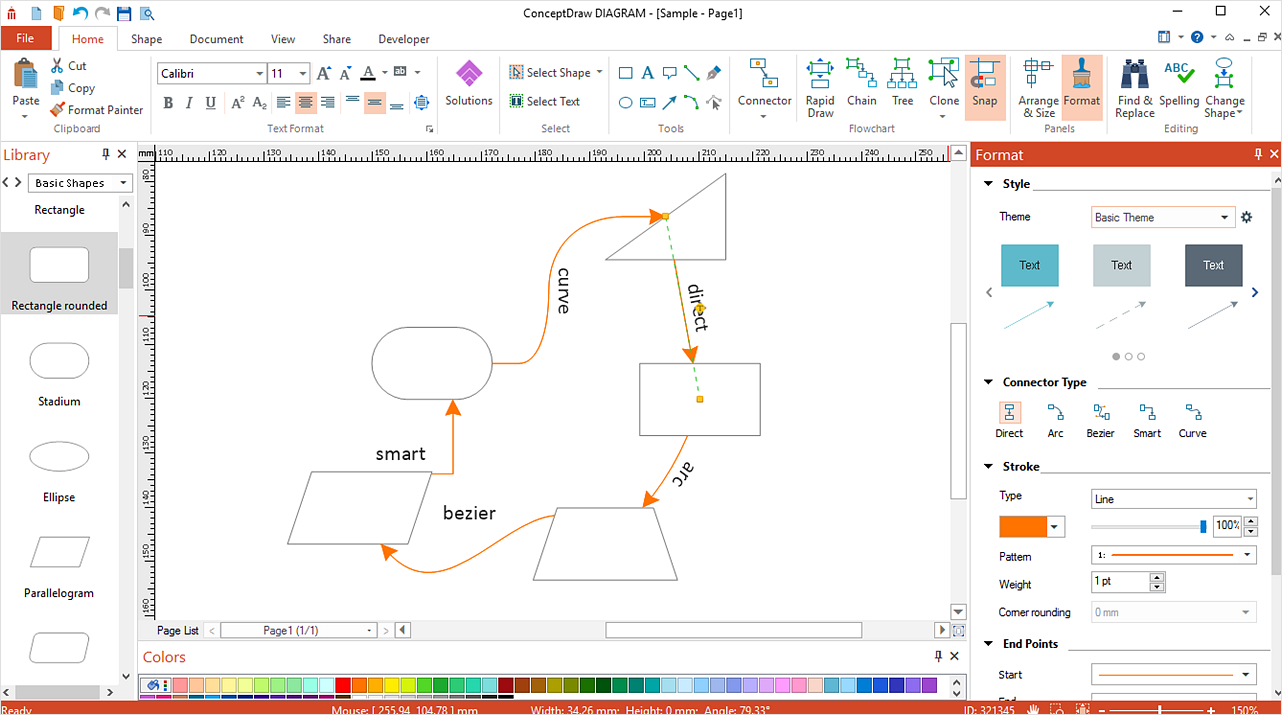
Task: Open the Solutions panel icon
Action: coord(469,84)
